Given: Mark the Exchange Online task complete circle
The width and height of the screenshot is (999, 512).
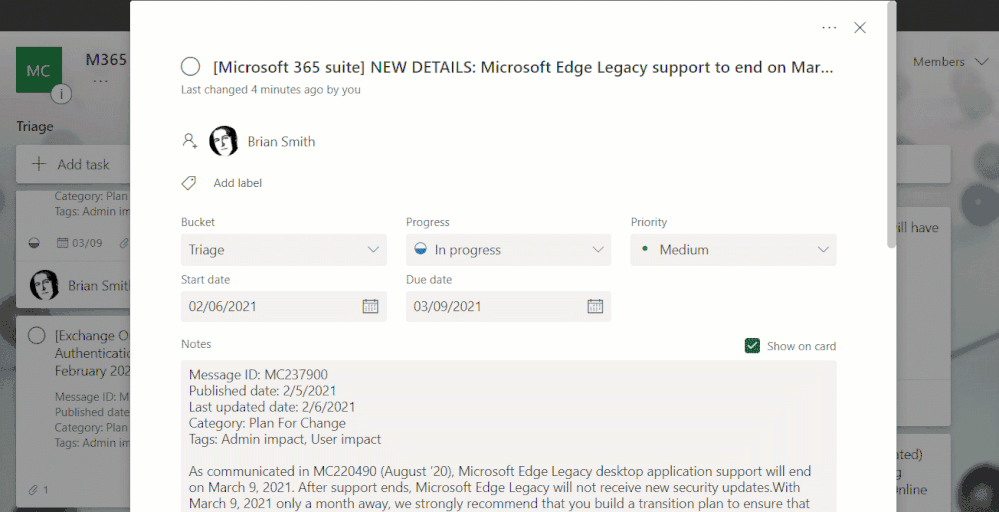Looking at the screenshot, I should [x=36, y=336].
